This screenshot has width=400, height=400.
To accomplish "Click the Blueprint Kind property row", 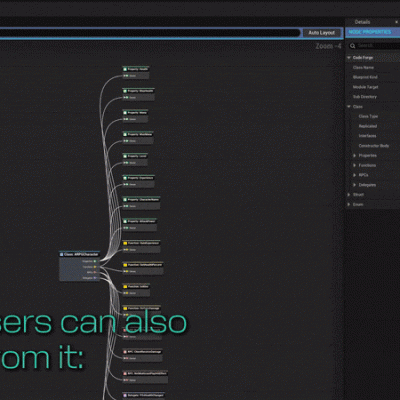I will click(373, 77).
